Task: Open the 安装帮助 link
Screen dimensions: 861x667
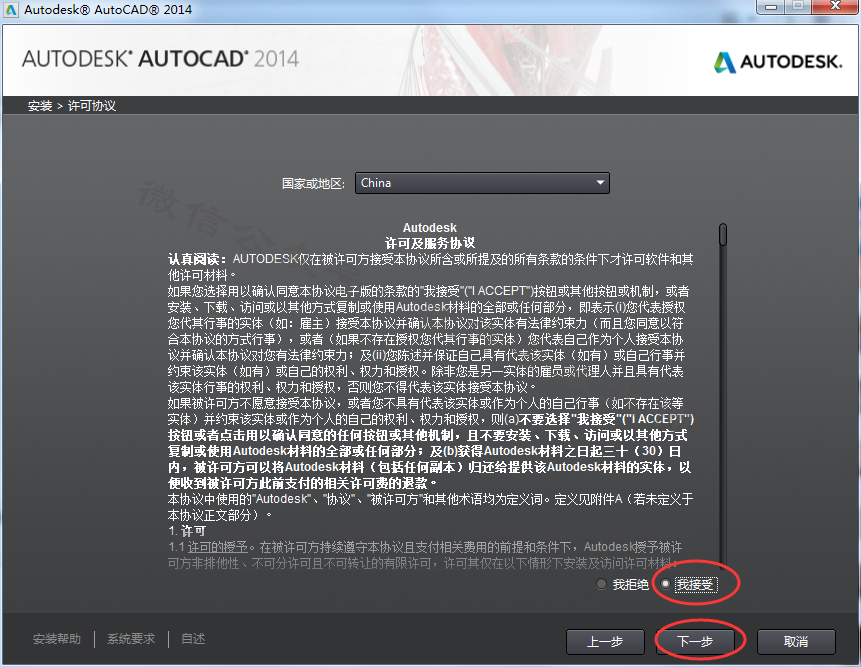Action: (x=57, y=639)
